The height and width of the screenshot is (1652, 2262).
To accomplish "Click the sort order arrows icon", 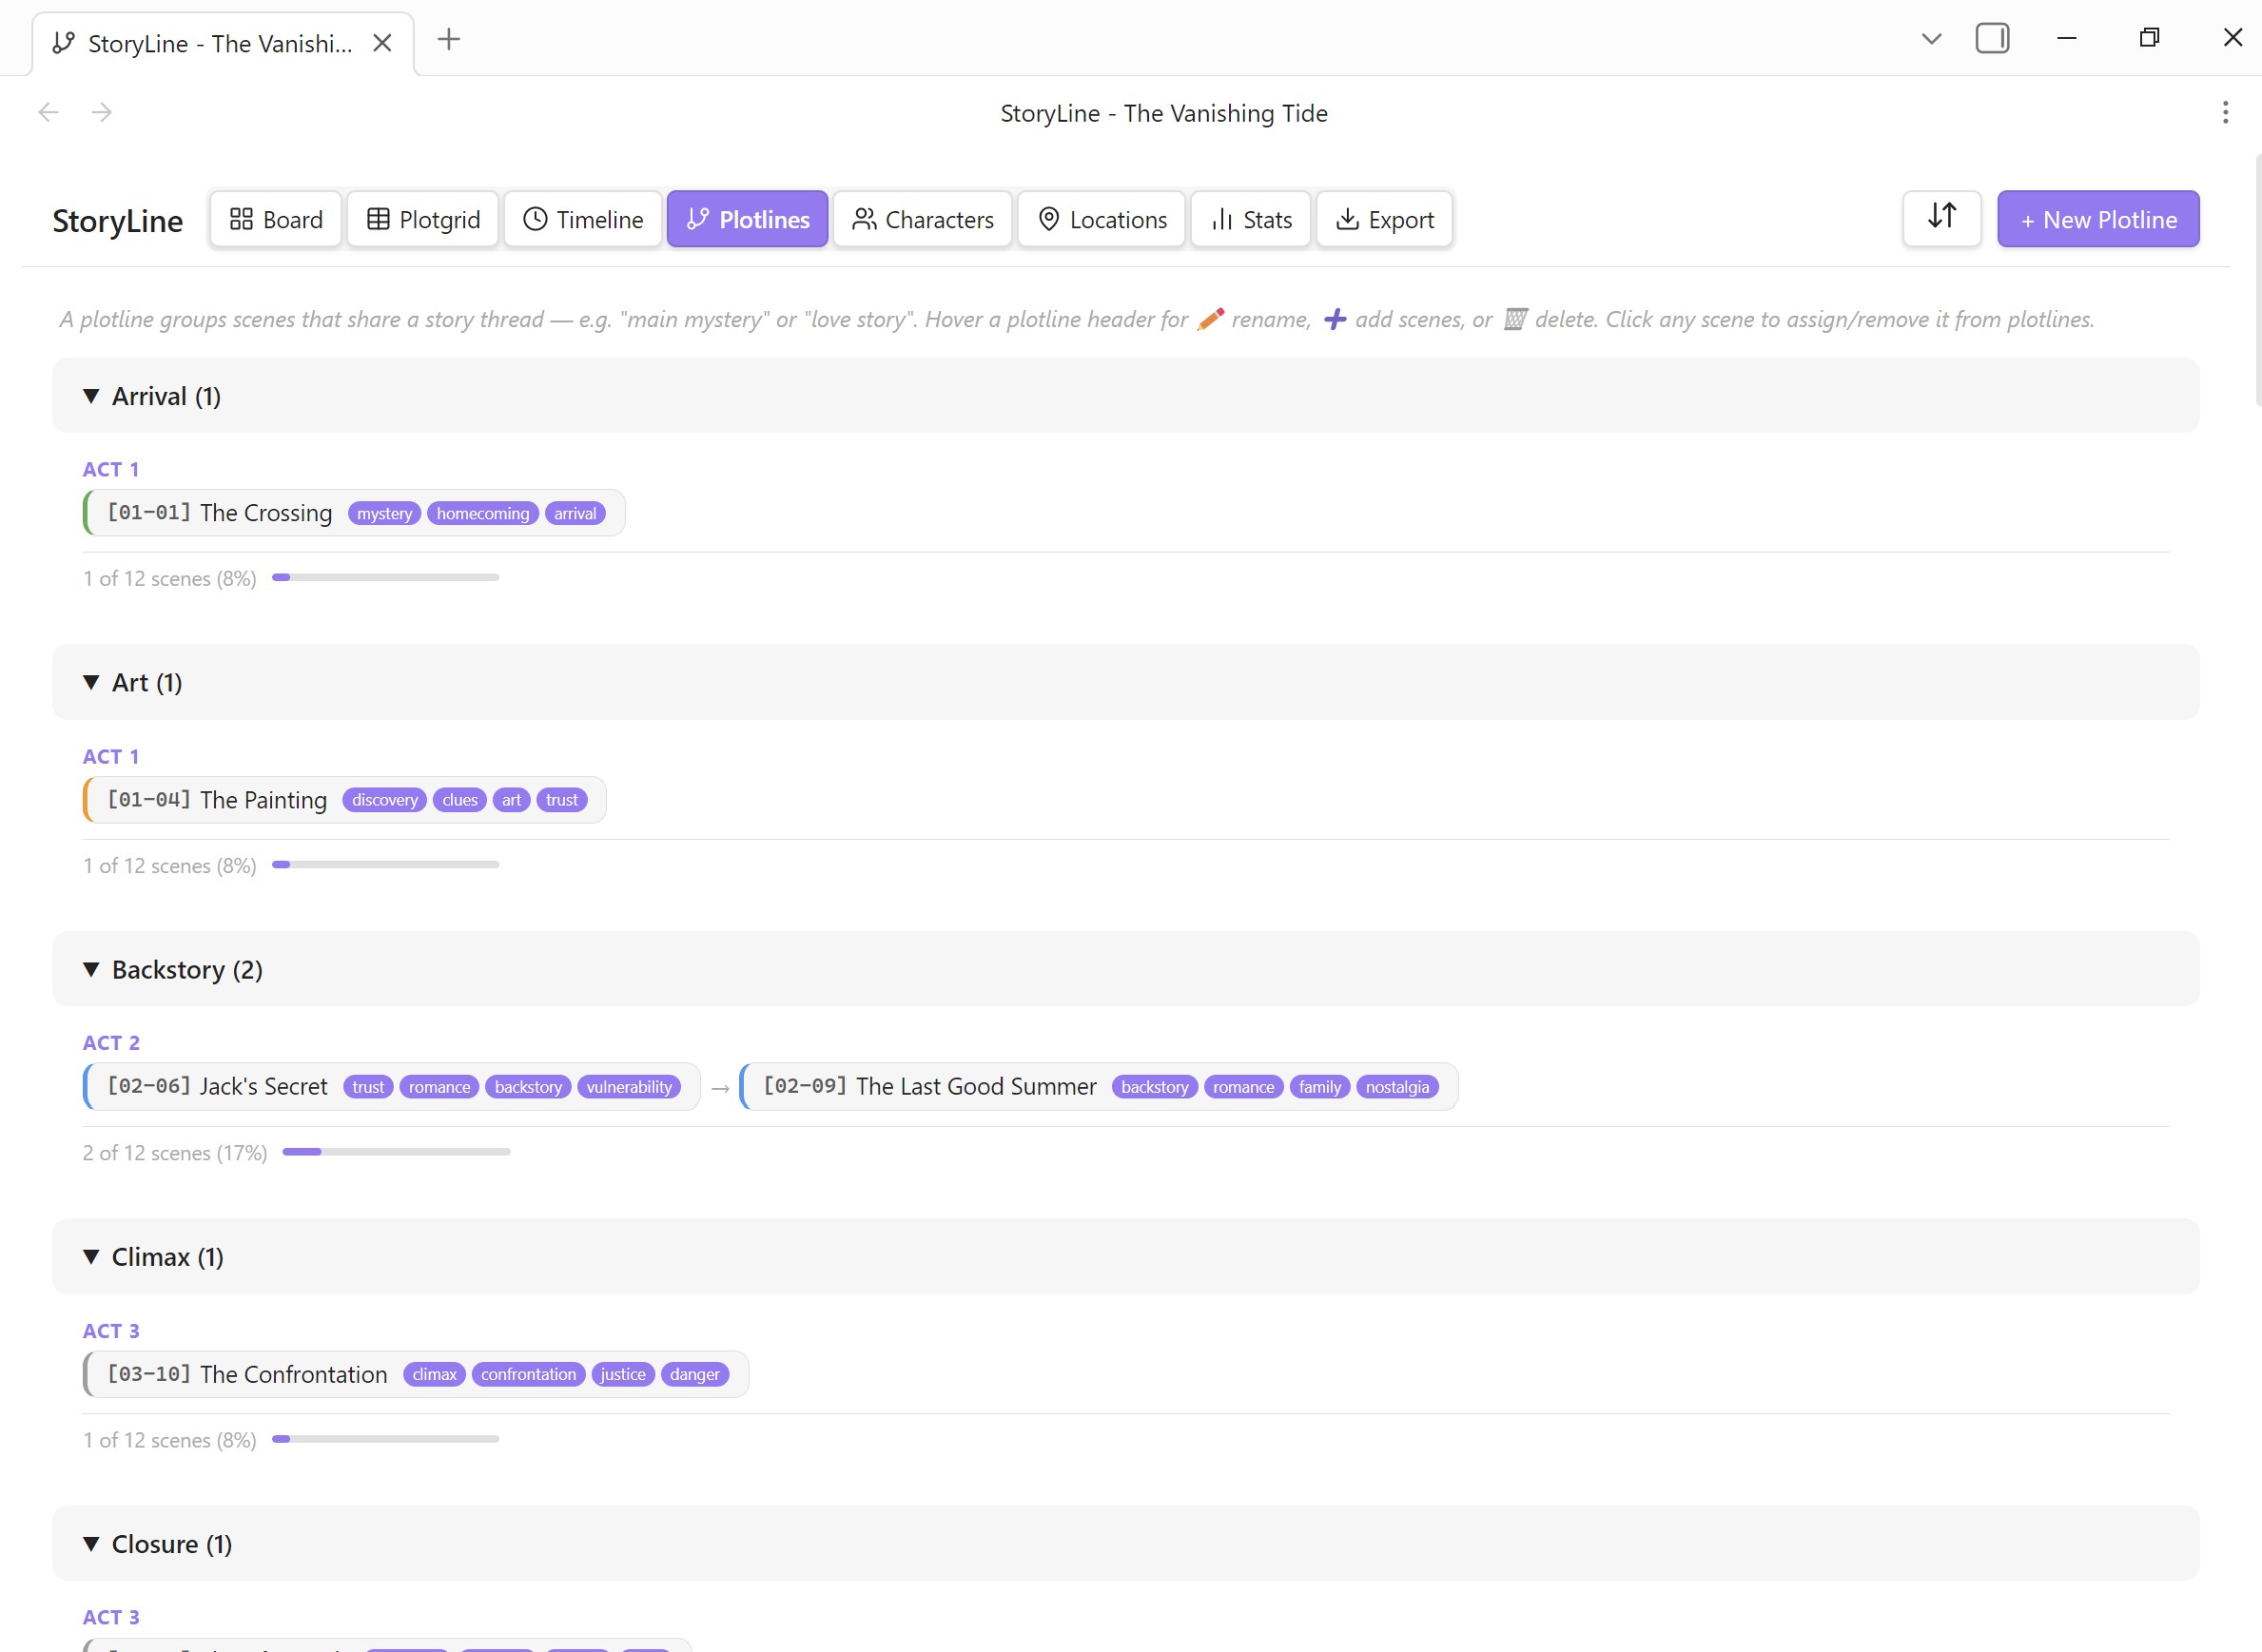I will [1940, 218].
